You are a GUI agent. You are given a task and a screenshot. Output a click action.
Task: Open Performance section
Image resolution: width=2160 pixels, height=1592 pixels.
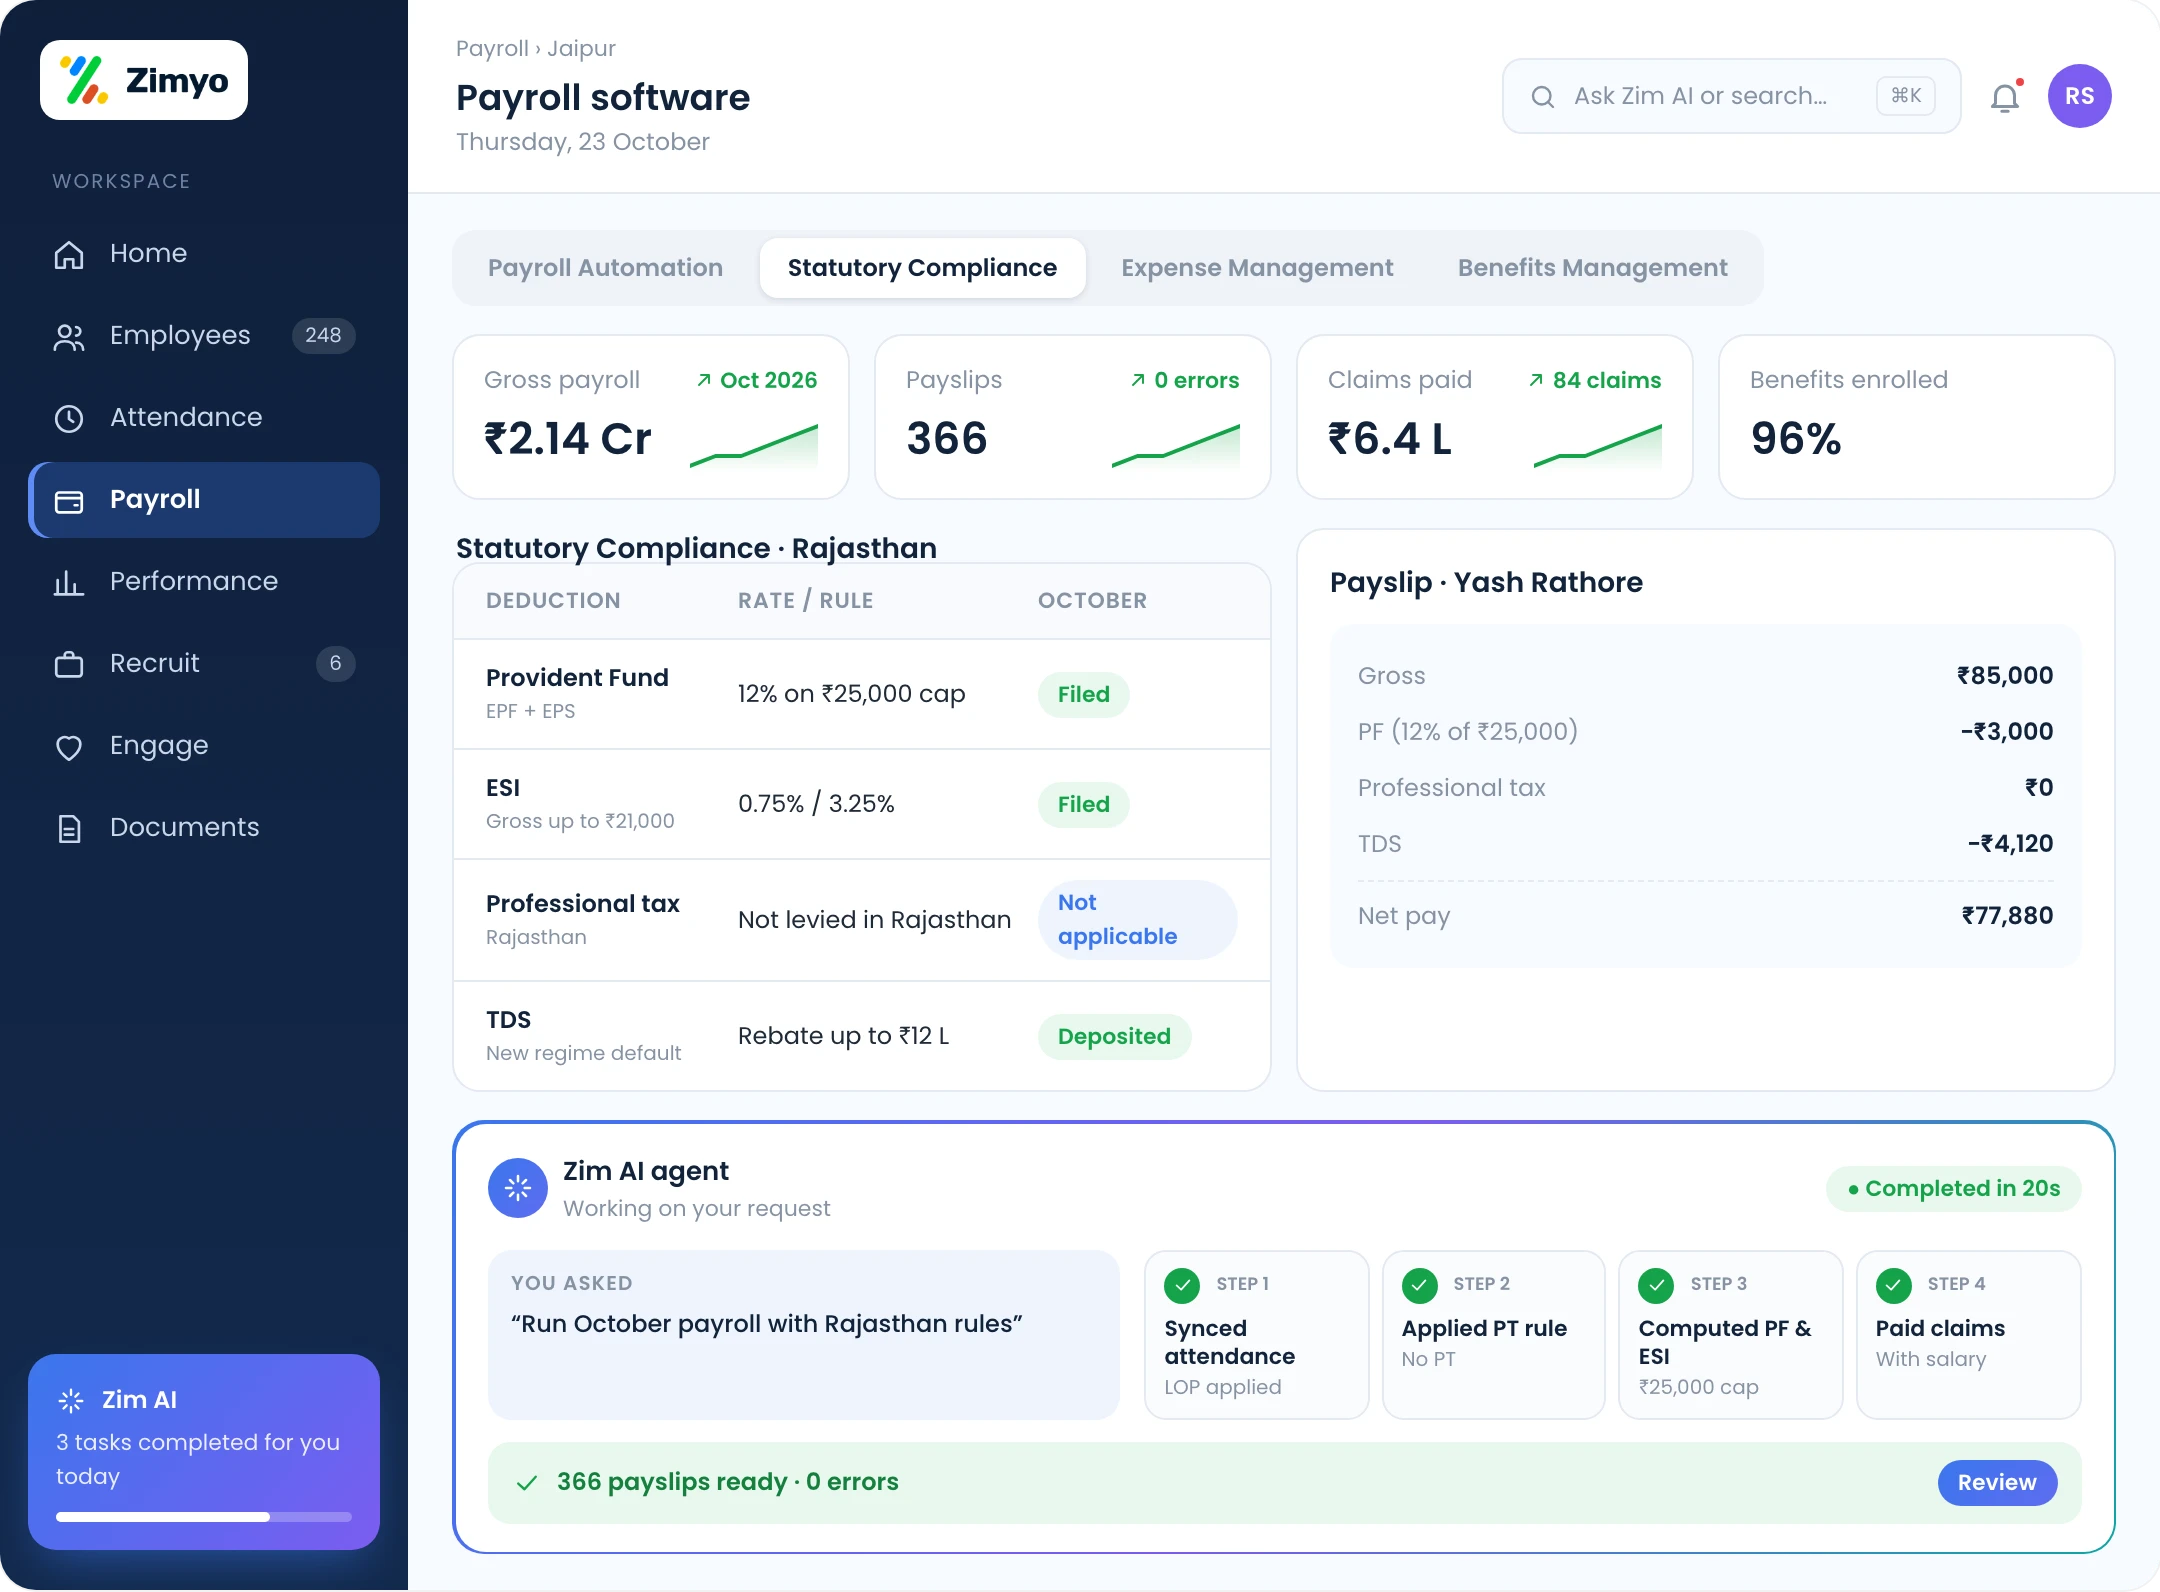point(204,581)
